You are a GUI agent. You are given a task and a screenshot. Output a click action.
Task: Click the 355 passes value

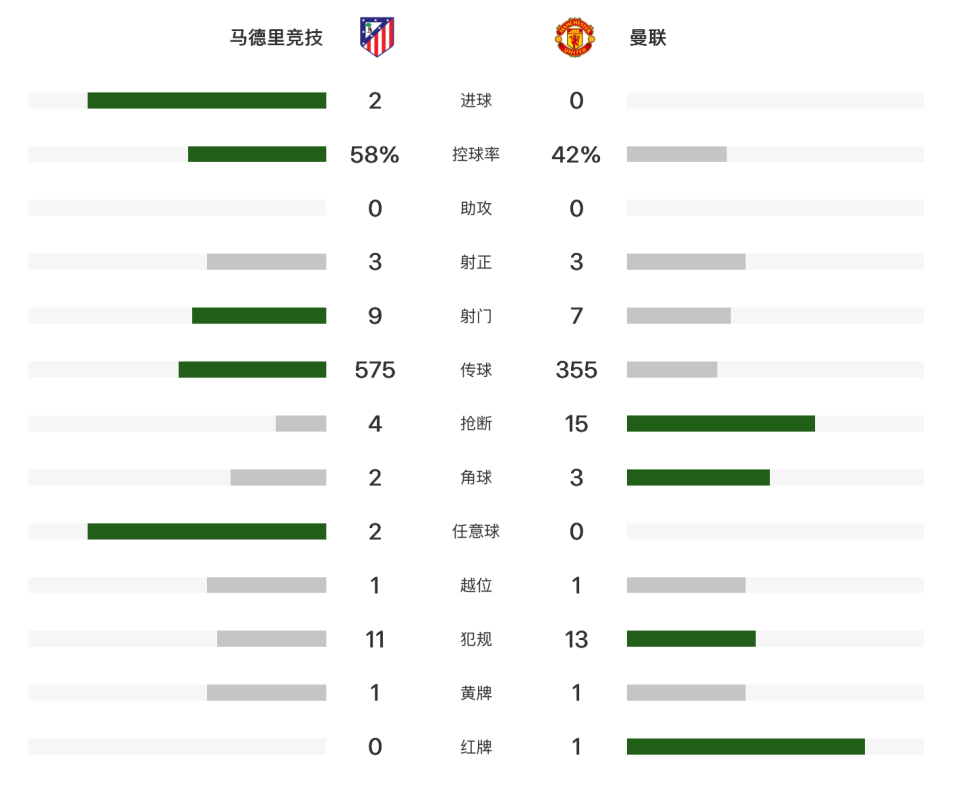(576, 370)
